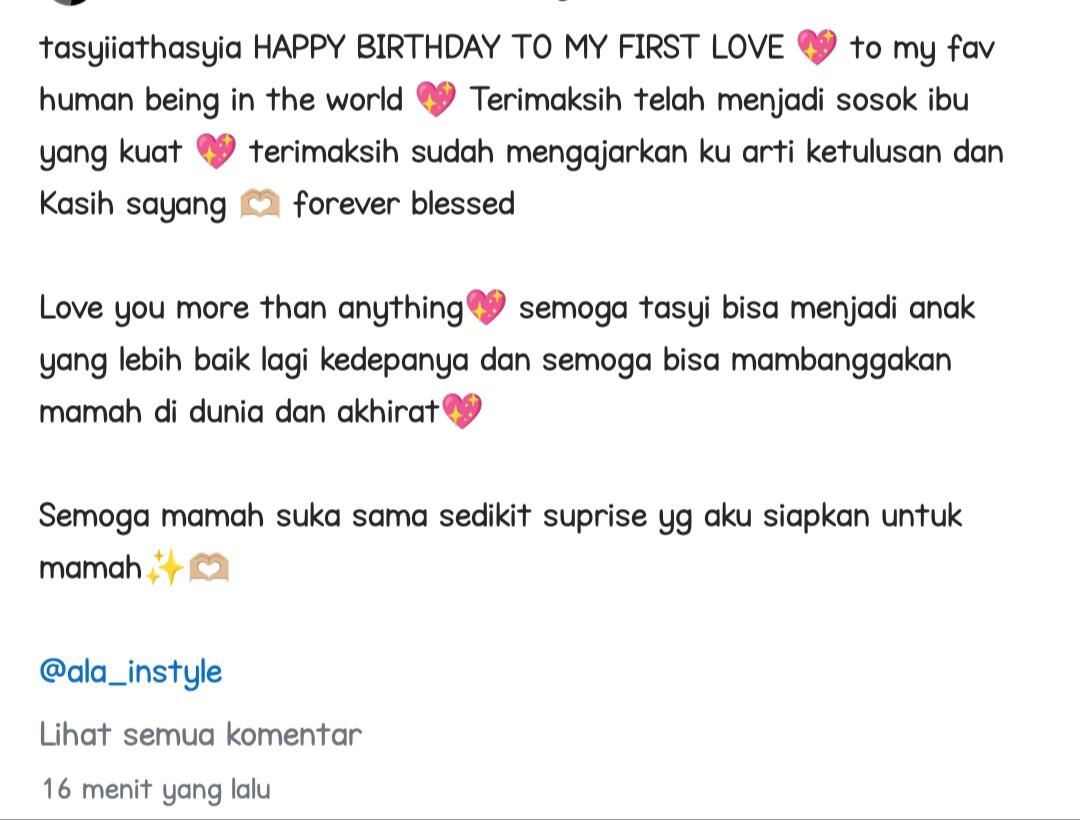The image size is (1080, 820).
Task: Click the "human being in the world" text
Action: (x=220, y=100)
